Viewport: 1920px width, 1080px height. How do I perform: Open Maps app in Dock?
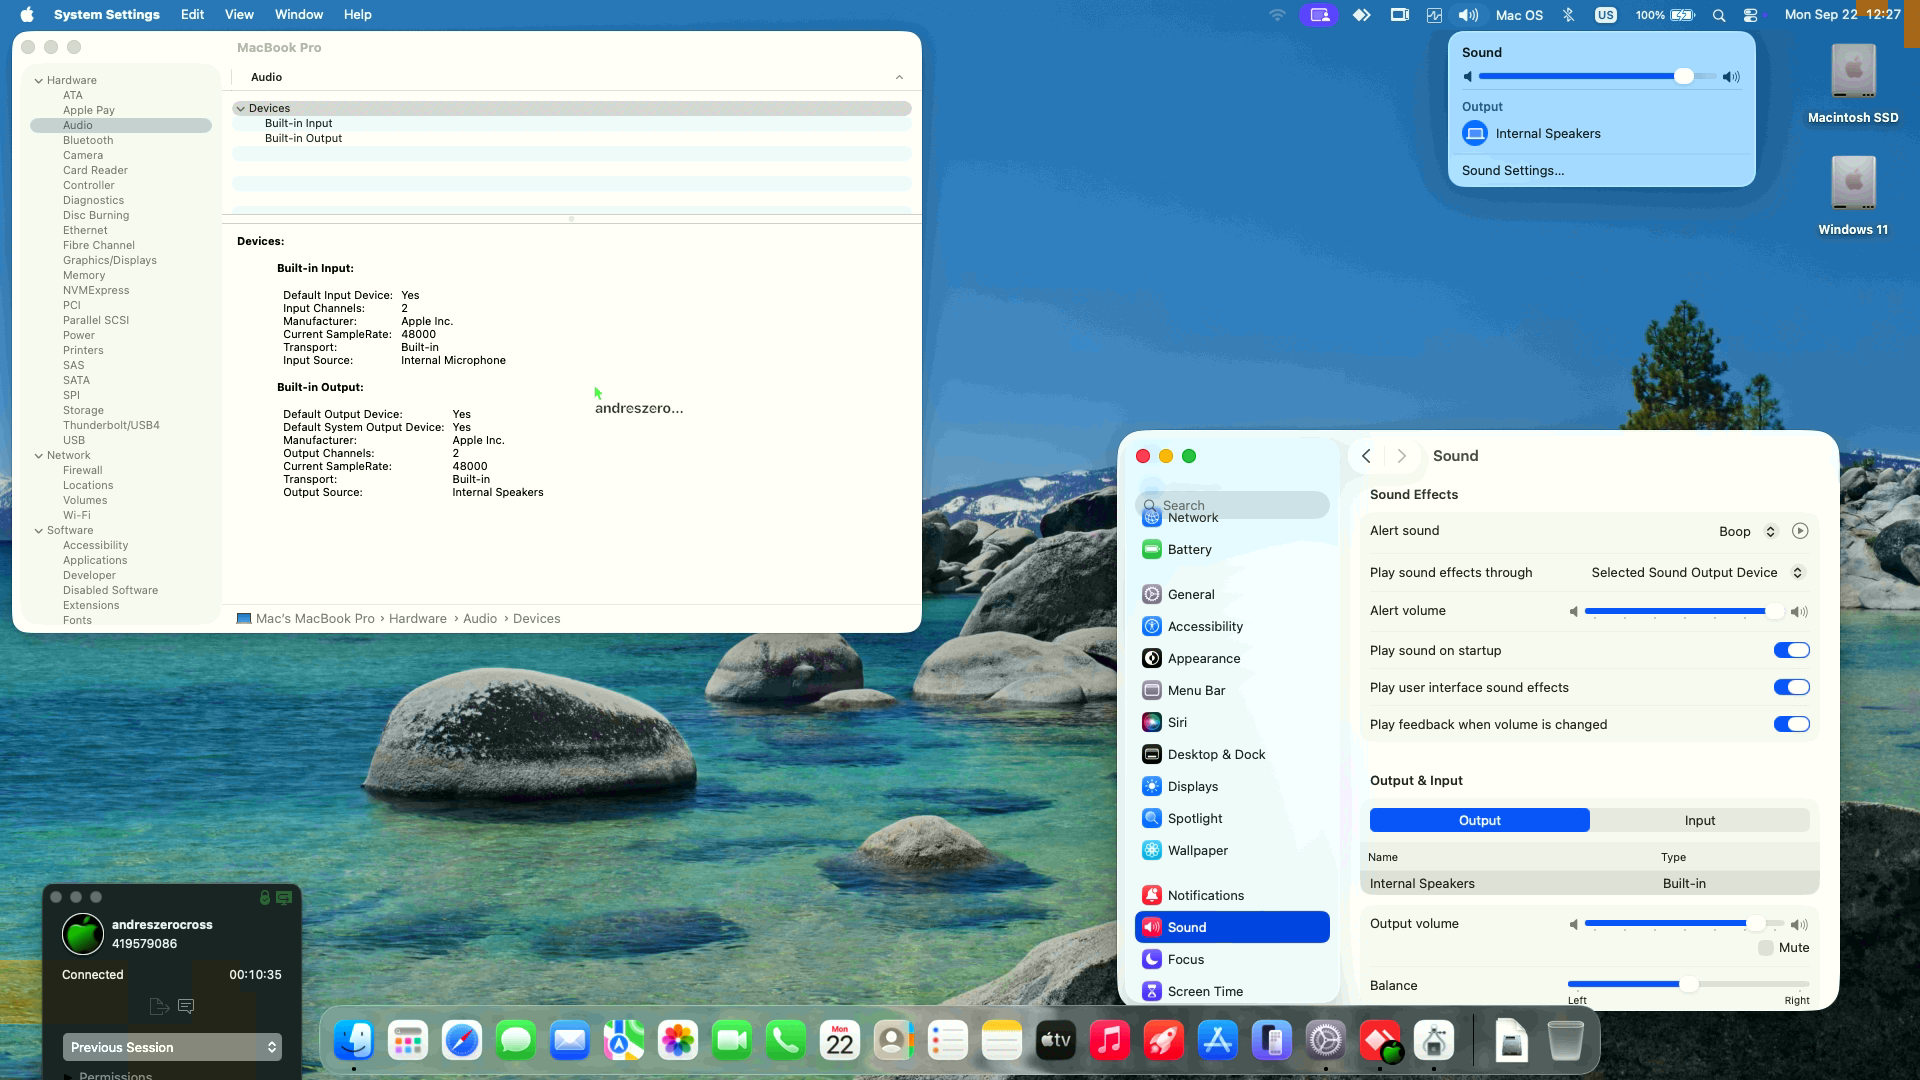pyautogui.click(x=624, y=1041)
